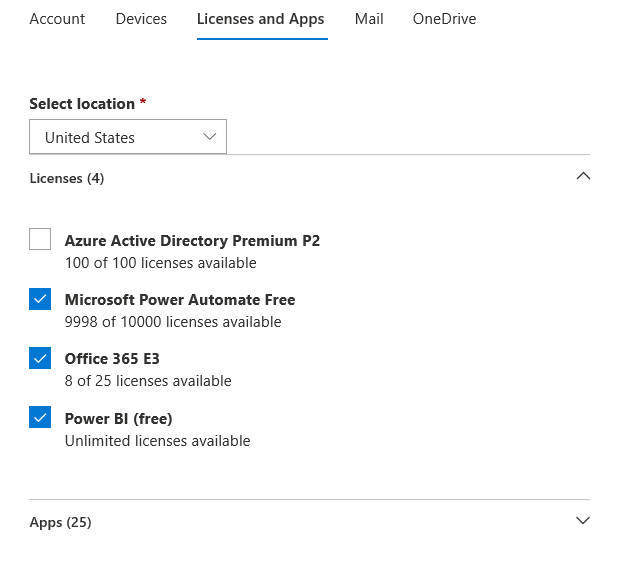Click the location dropdown chevron arrow

(x=210, y=137)
